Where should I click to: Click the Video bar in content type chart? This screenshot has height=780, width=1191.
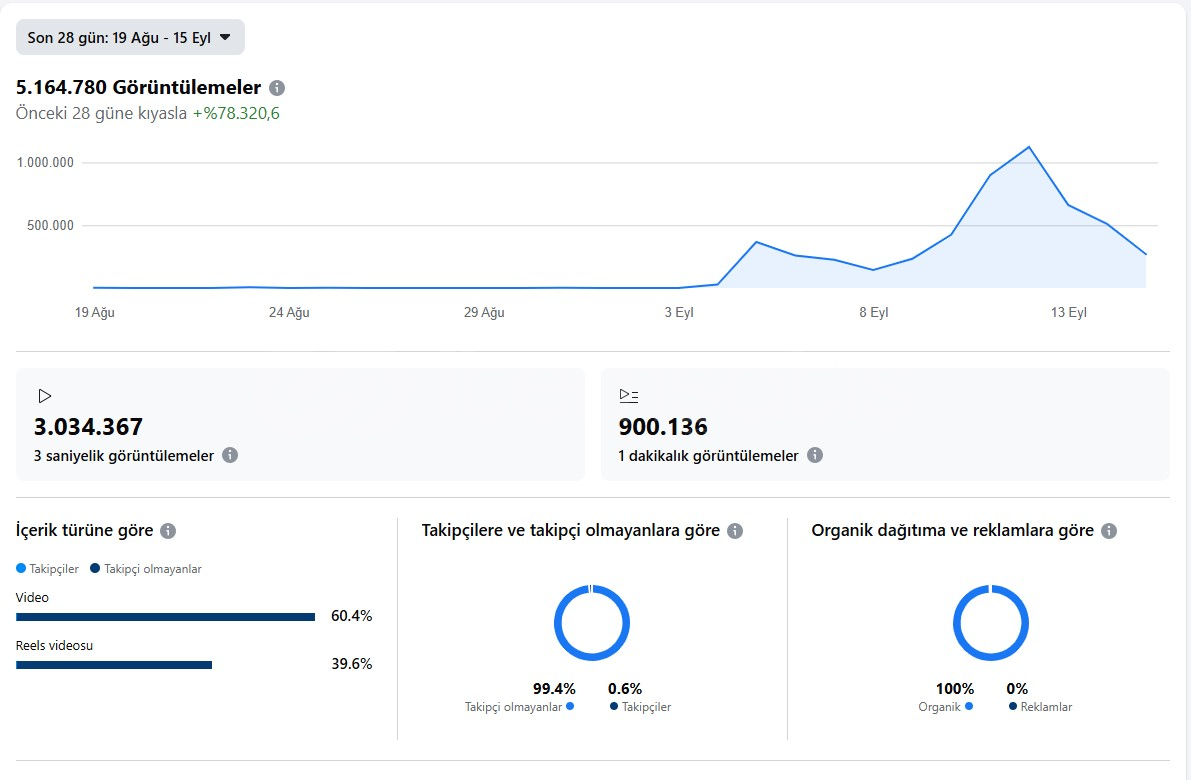pyautogui.click(x=165, y=617)
